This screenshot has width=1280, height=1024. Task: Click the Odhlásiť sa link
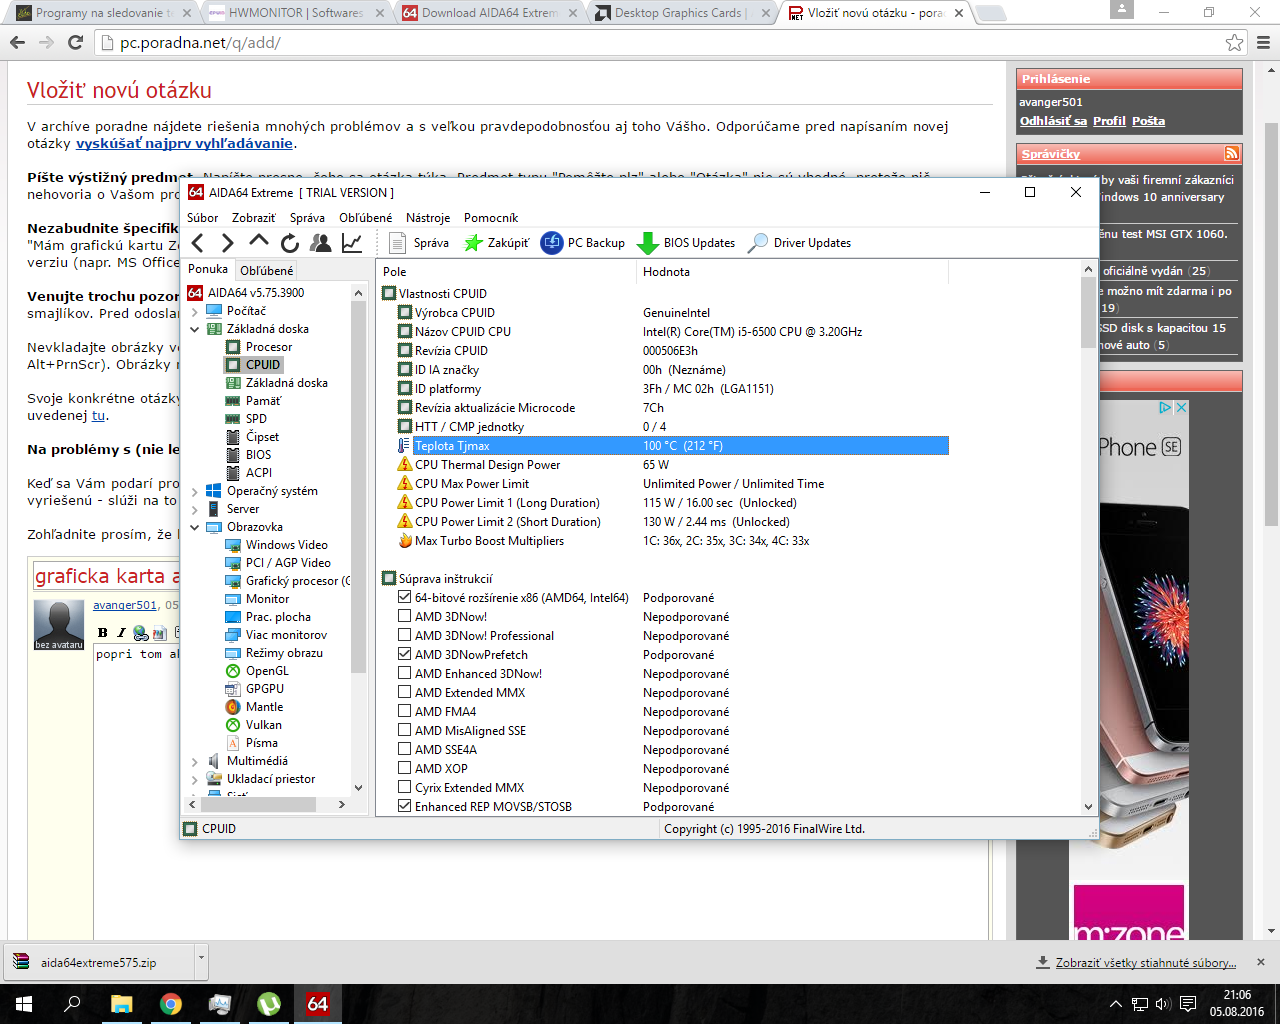pos(1053,121)
